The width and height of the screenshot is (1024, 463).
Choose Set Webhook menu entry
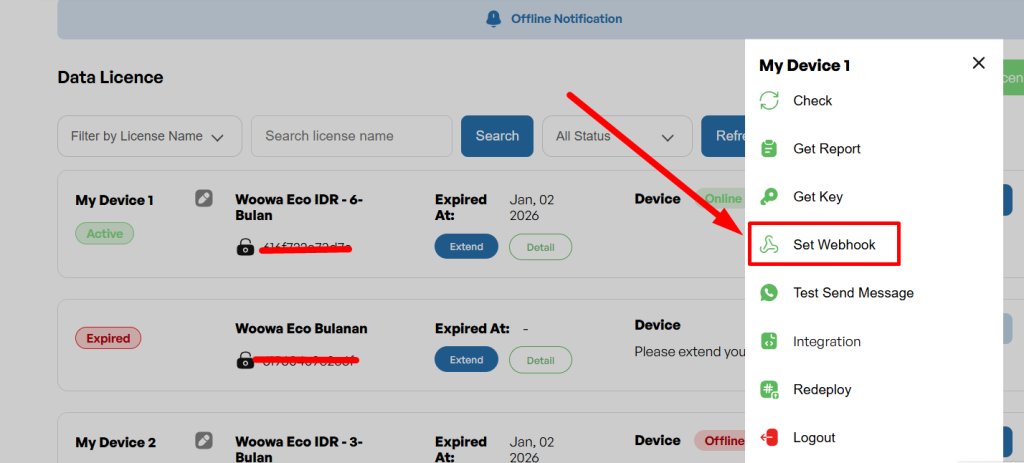pyautogui.click(x=834, y=245)
